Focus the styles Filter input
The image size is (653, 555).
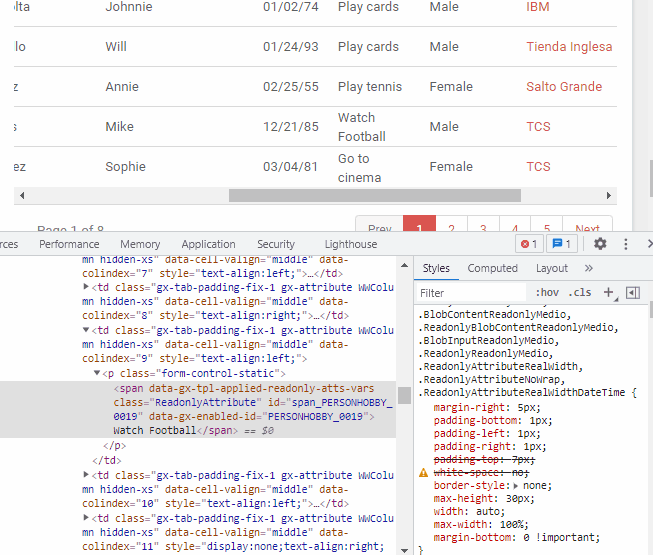click(471, 293)
